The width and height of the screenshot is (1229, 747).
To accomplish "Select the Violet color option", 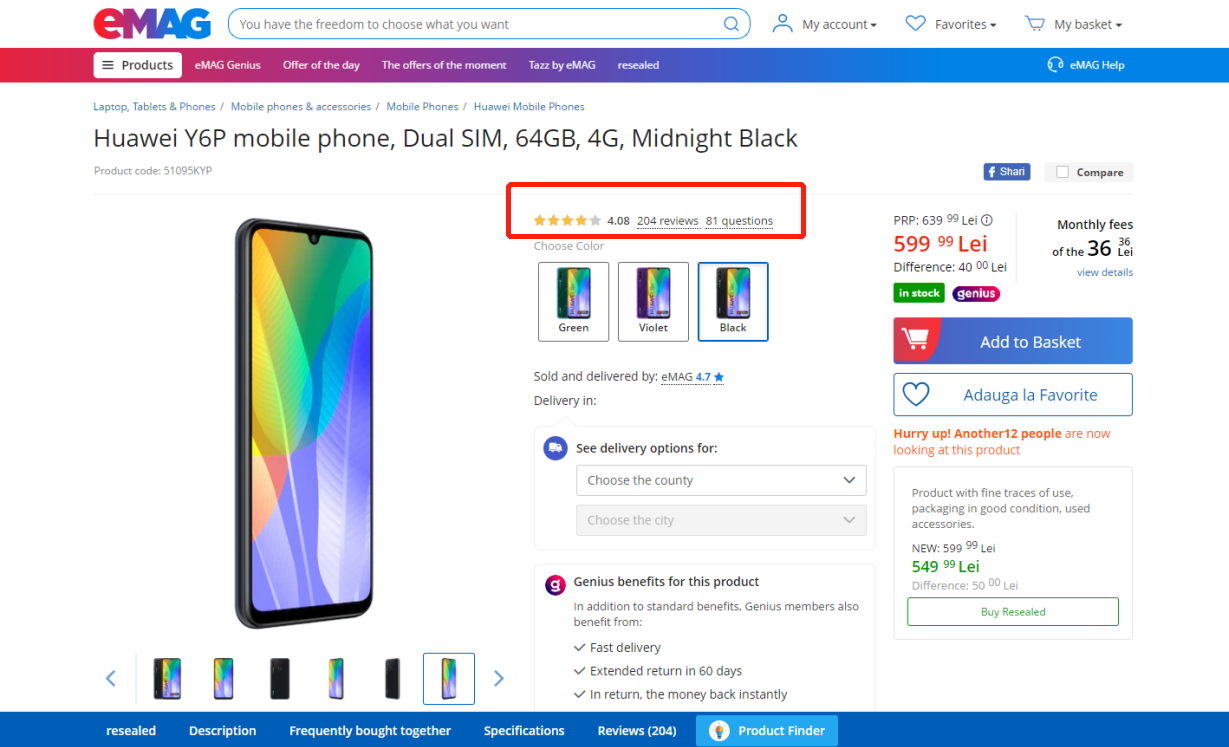I will point(653,301).
